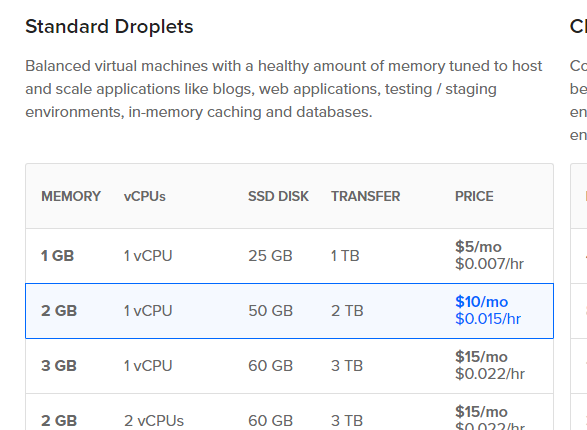Click the Balanced virtual machines description text
This screenshot has height=430, width=587.
click(283, 89)
